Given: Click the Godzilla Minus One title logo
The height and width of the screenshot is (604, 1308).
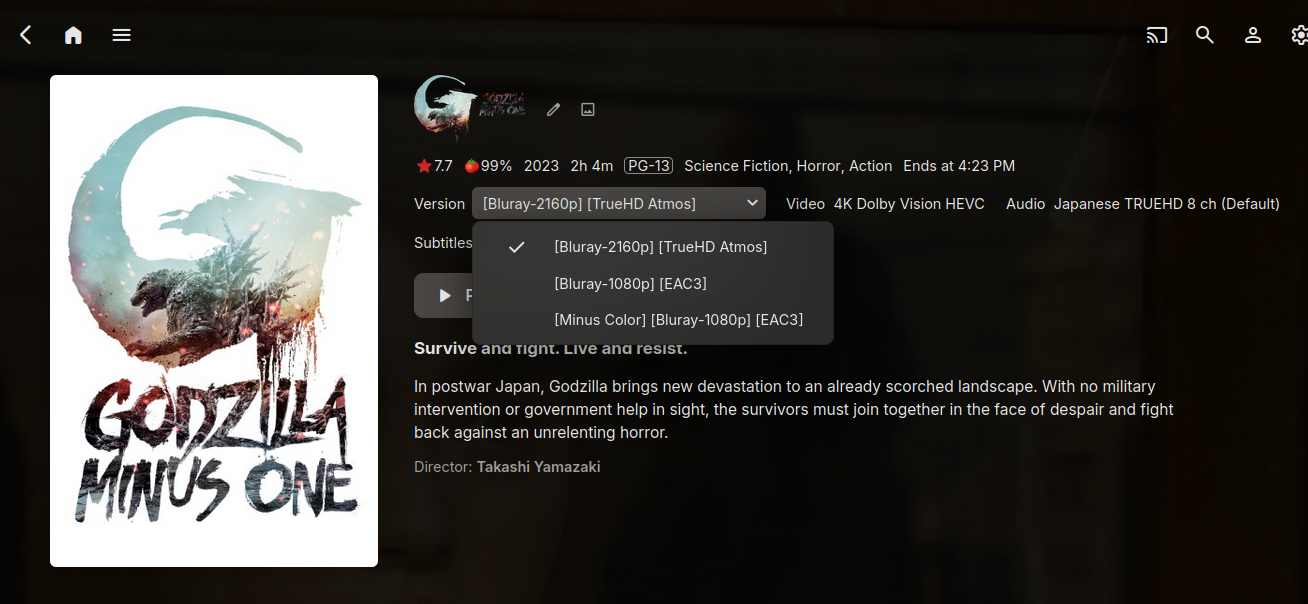Looking at the screenshot, I should point(471,109).
